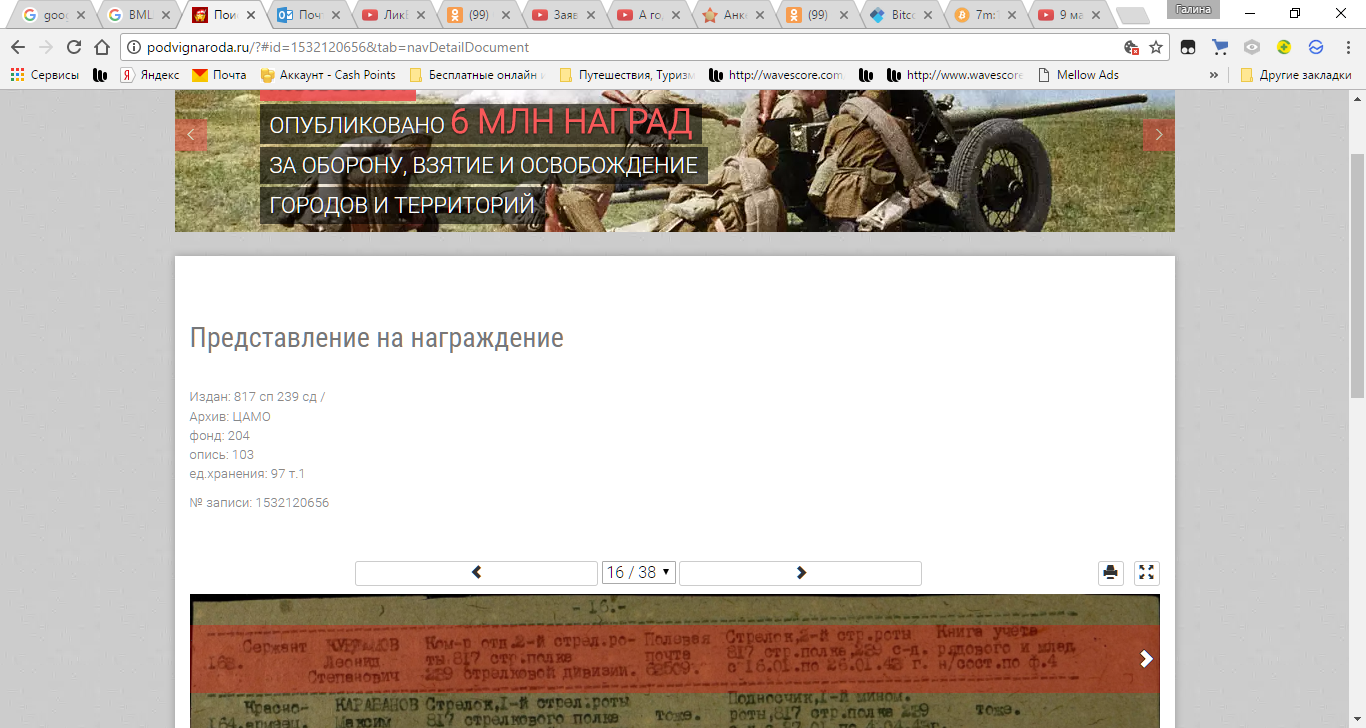Click the white arrow on scan image
The height and width of the screenshot is (728, 1366).
(1146, 659)
